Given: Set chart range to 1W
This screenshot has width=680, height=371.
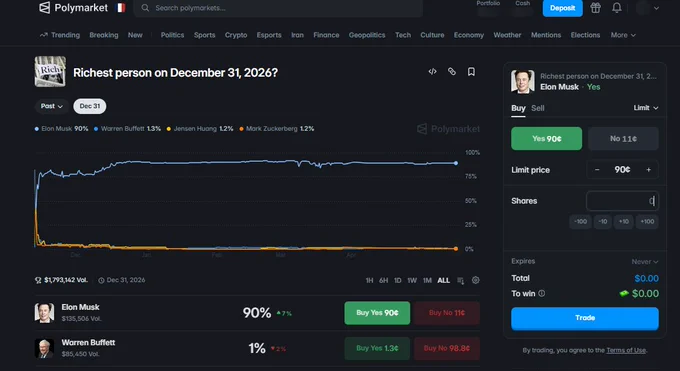Looking at the screenshot, I should (412, 281).
